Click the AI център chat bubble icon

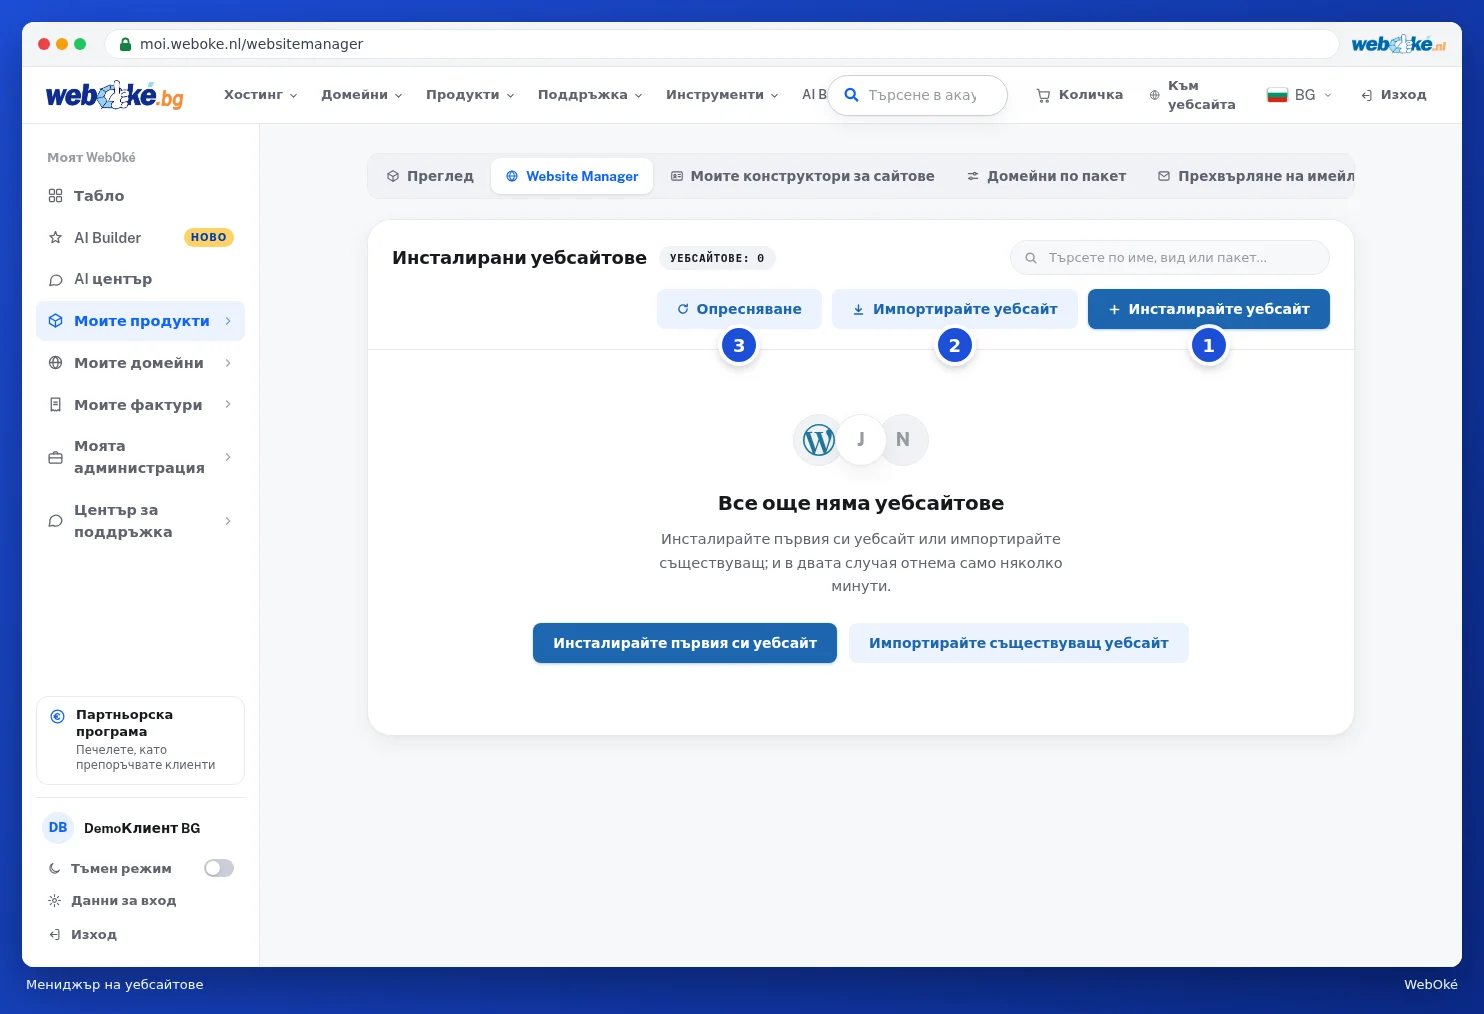click(x=55, y=280)
